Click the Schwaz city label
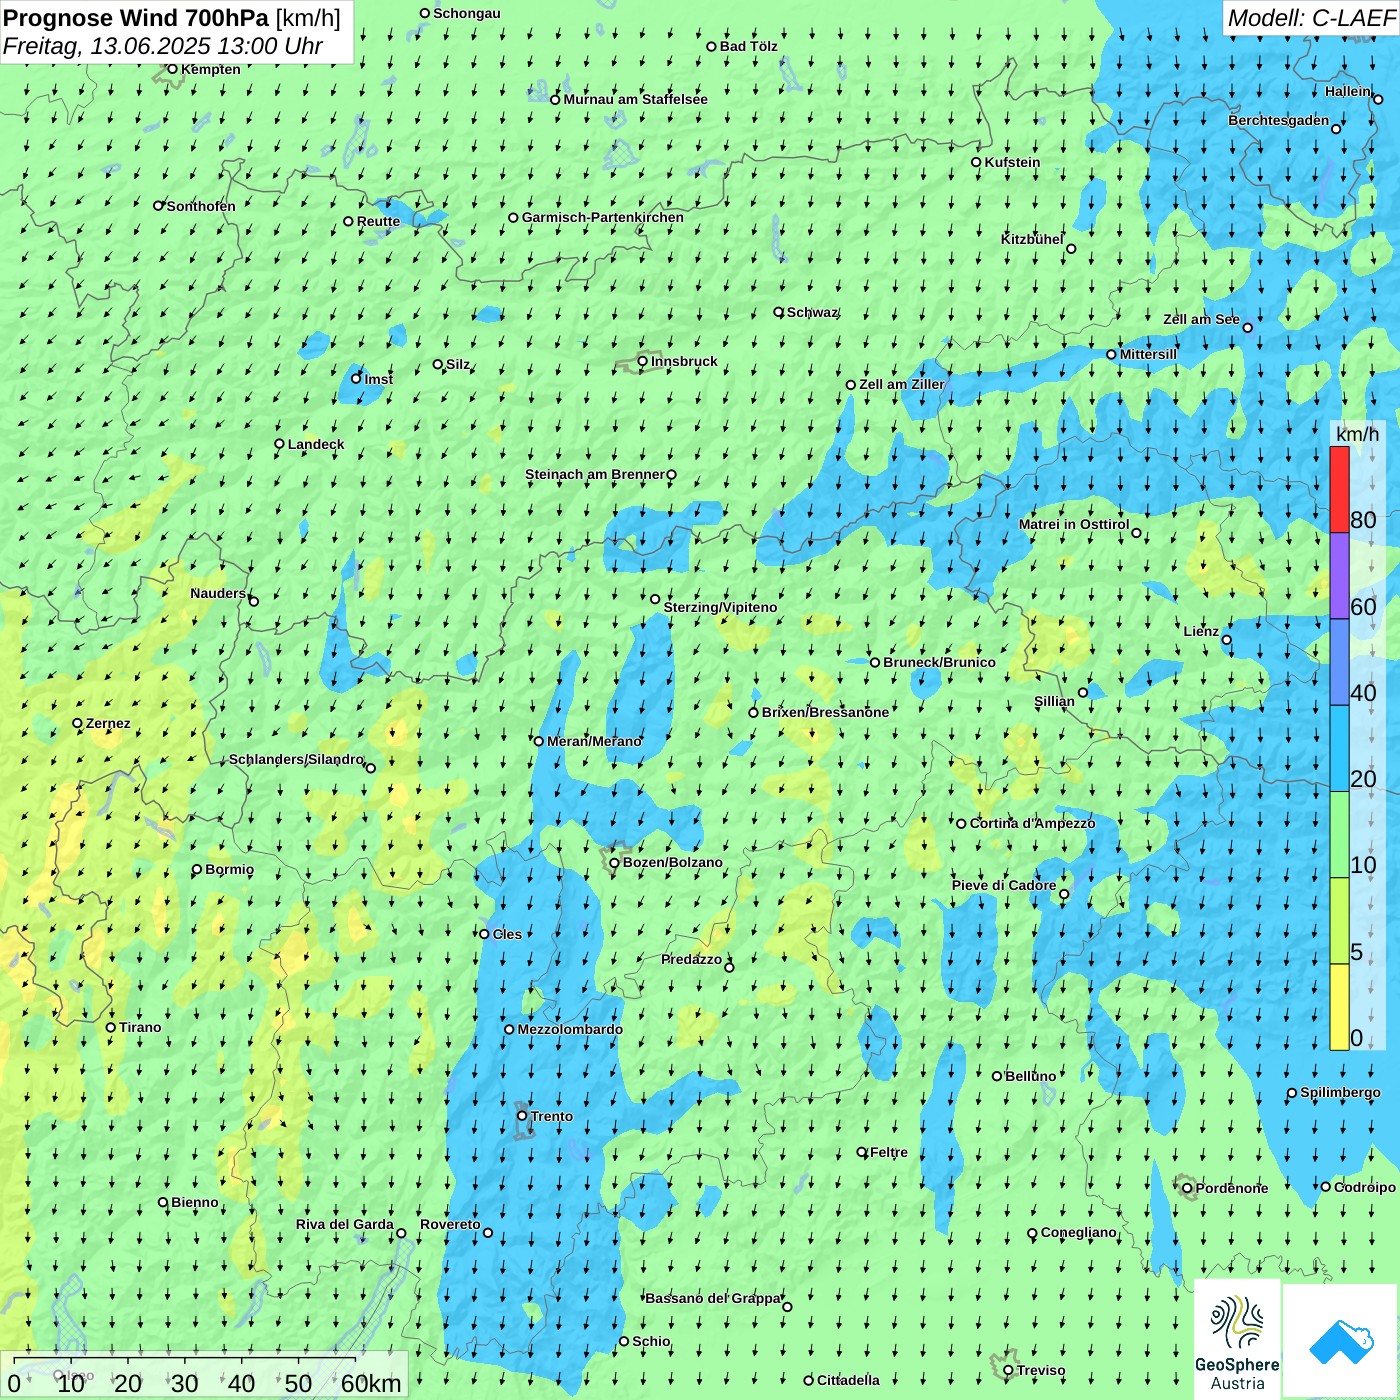Image resolution: width=1400 pixels, height=1400 pixels. click(812, 312)
